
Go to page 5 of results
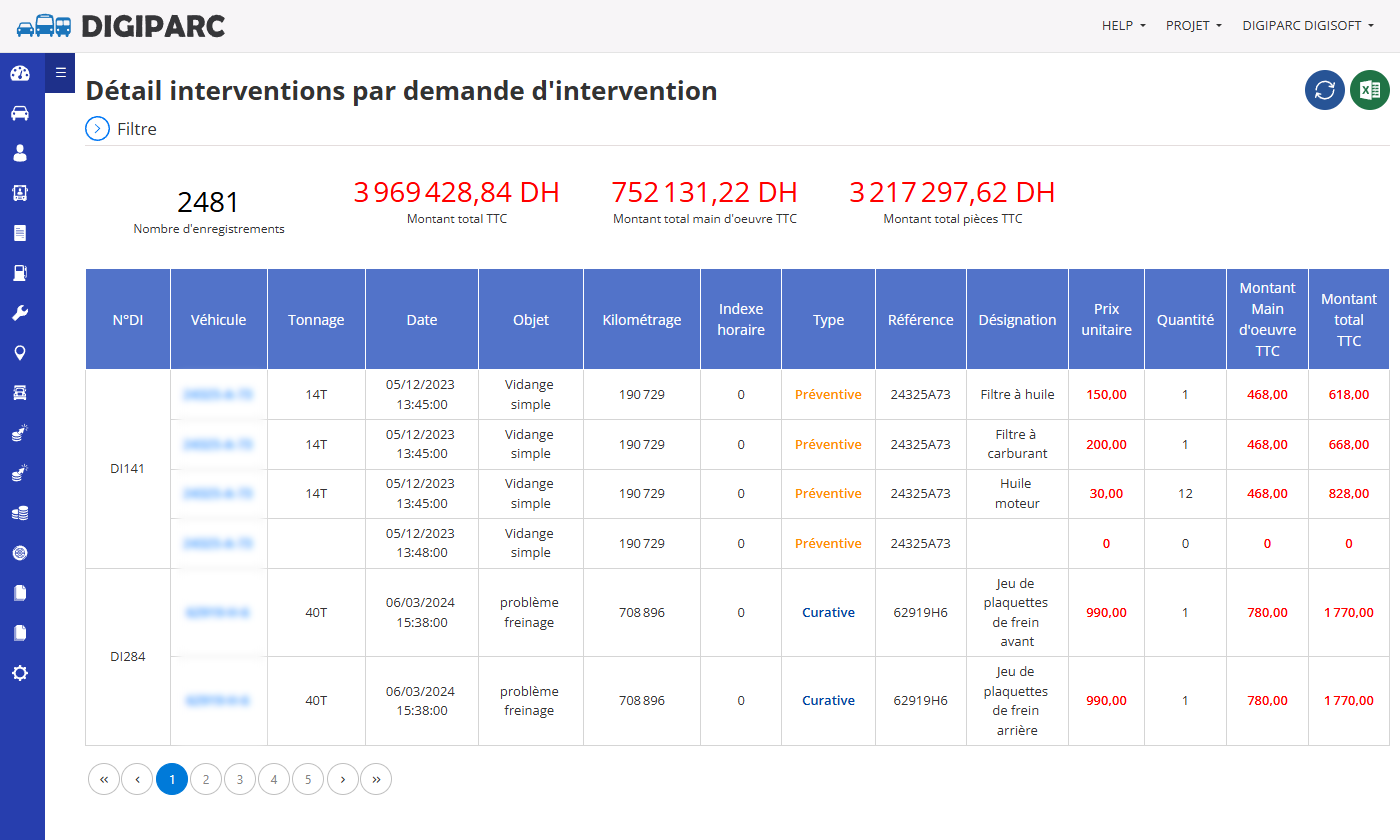pyautogui.click(x=308, y=779)
